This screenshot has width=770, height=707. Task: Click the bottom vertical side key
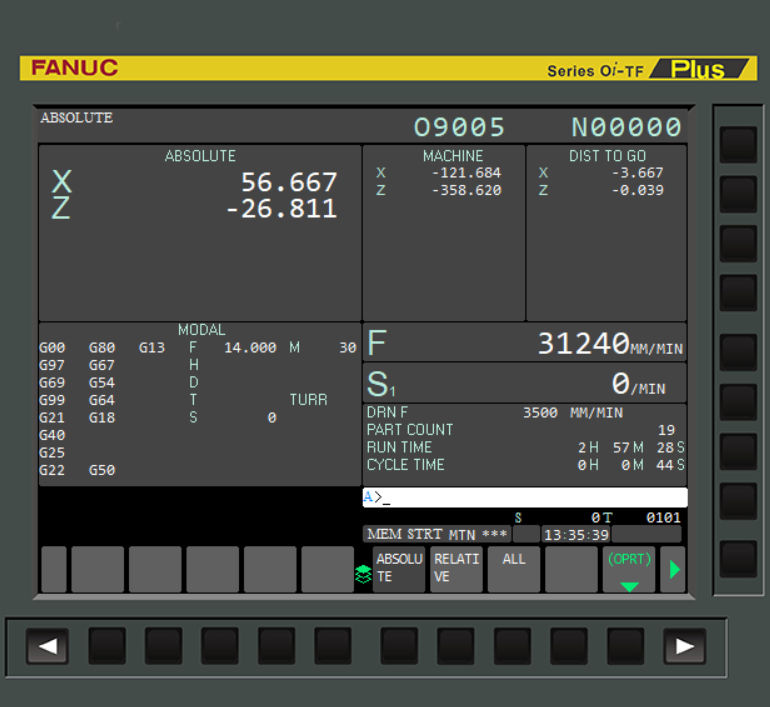738,559
